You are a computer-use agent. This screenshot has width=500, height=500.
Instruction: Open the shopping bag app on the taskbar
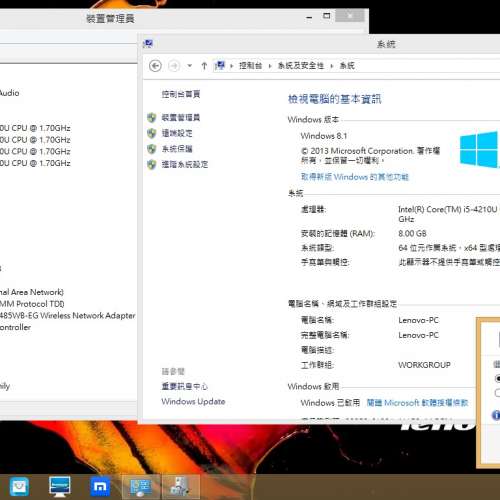[x=19, y=487]
